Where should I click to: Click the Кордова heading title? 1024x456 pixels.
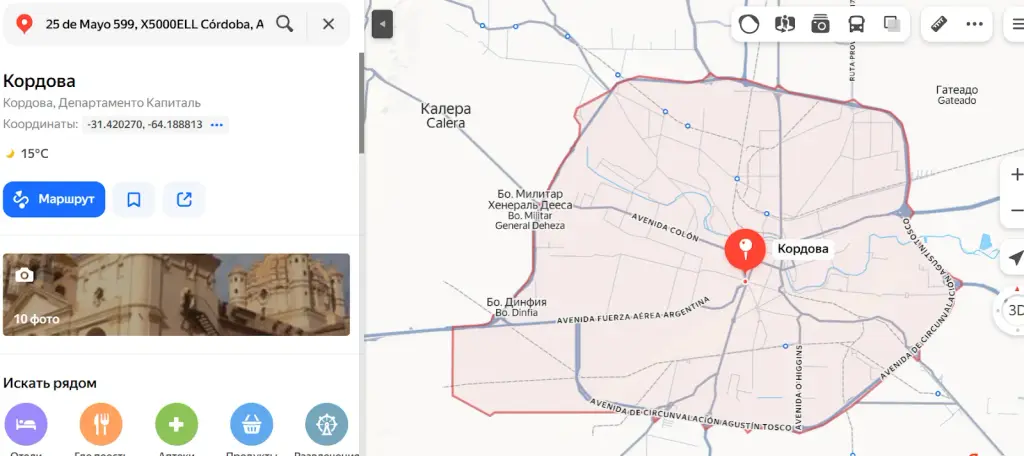coord(39,81)
